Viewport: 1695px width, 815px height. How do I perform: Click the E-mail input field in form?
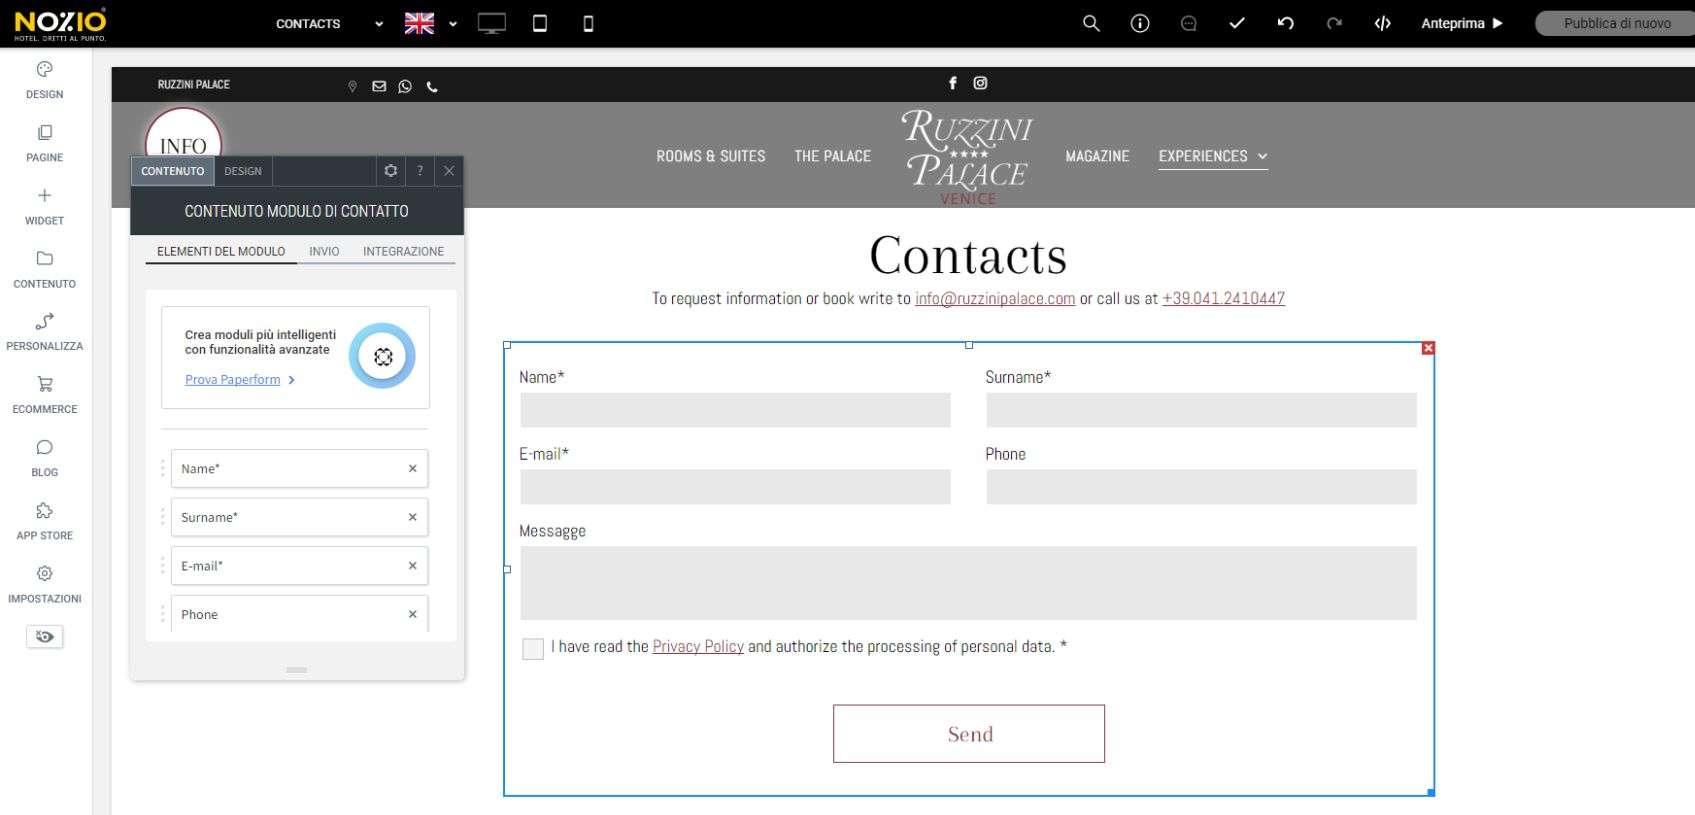(735, 487)
